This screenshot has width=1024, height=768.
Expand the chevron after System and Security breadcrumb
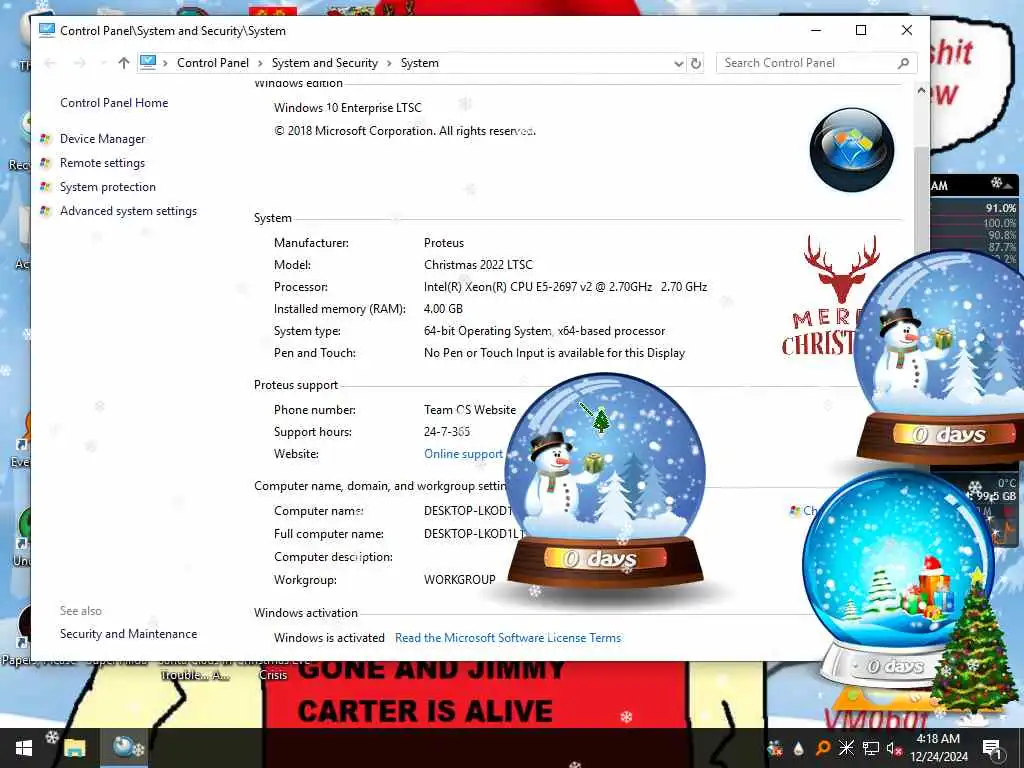click(389, 63)
